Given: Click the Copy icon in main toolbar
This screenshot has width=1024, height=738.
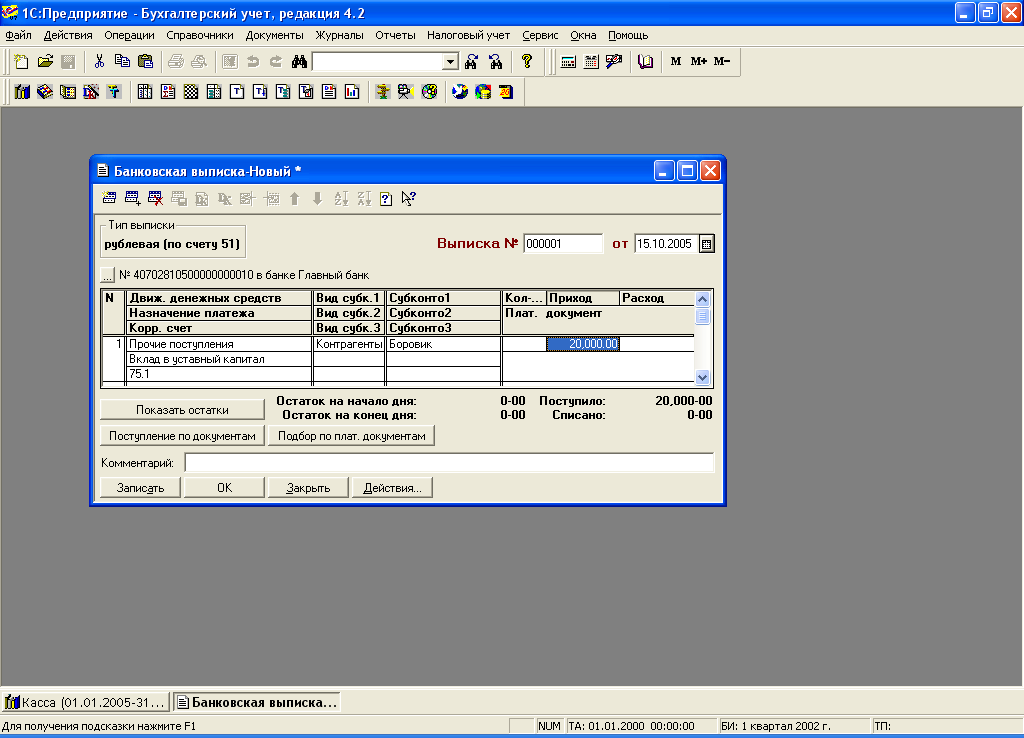Looking at the screenshot, I should [122, 61].
